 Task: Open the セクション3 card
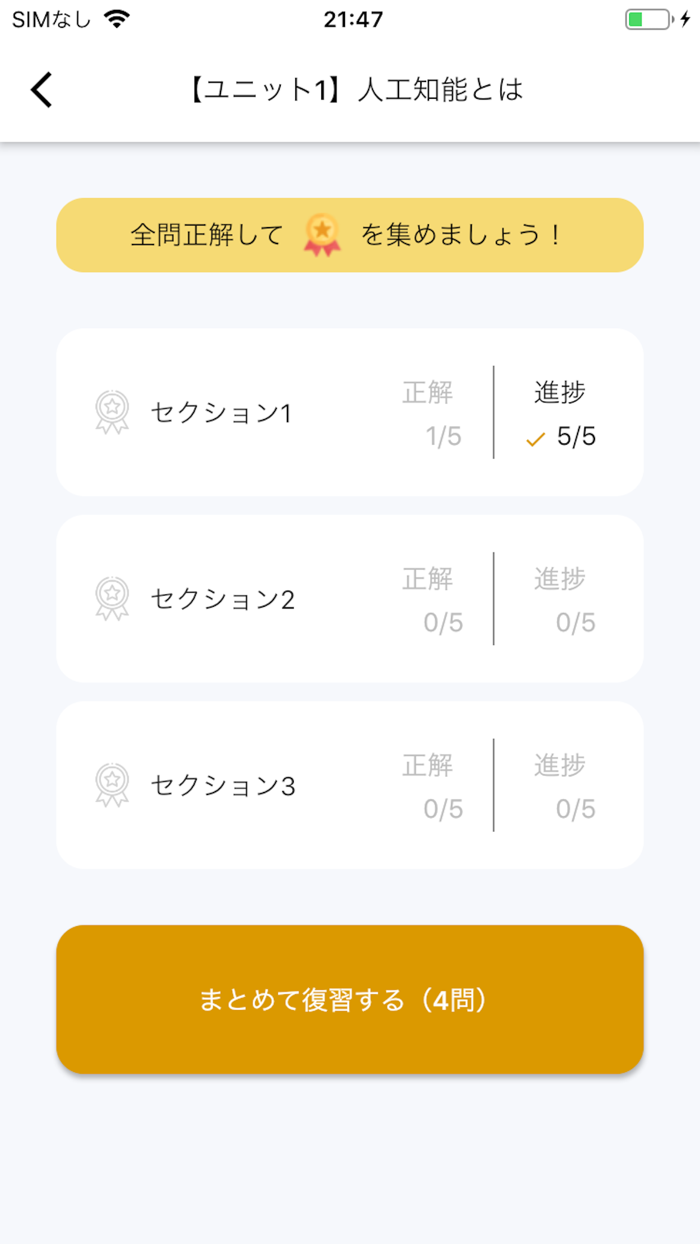pyautogui.click(x=350, y=785)
